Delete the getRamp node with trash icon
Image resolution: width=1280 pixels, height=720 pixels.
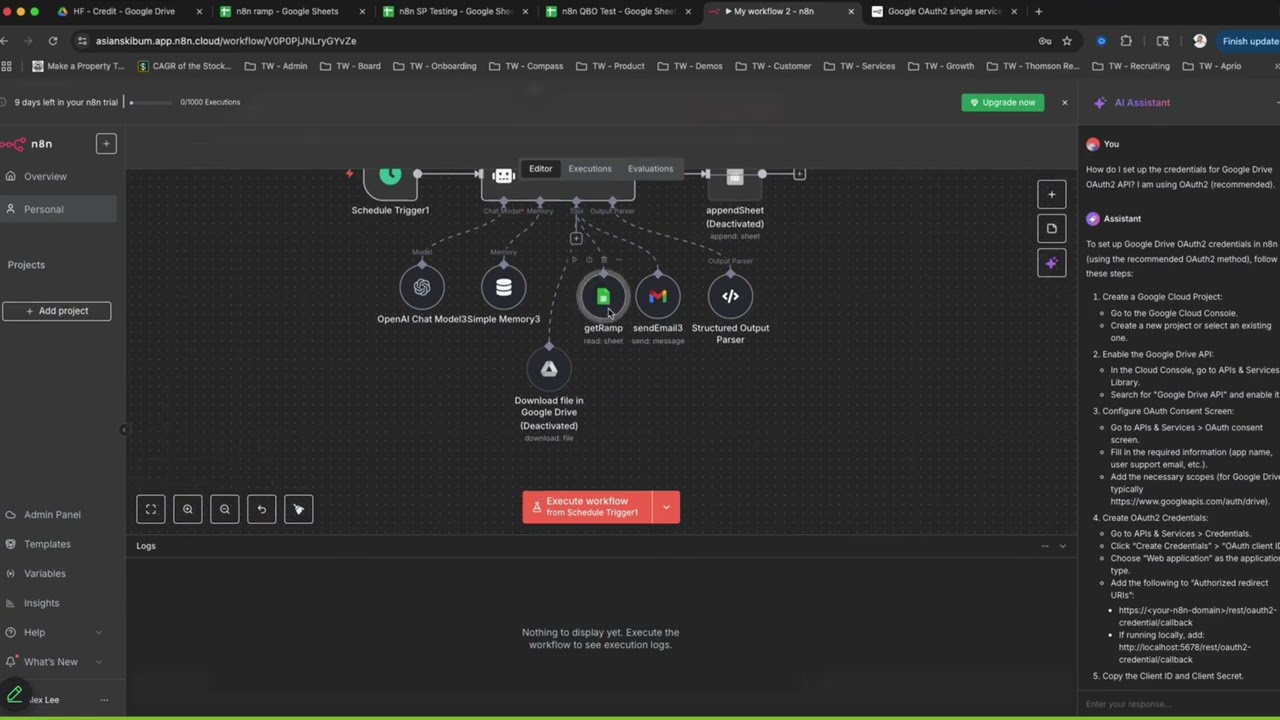pyautogui.click(x=603, y=260)
